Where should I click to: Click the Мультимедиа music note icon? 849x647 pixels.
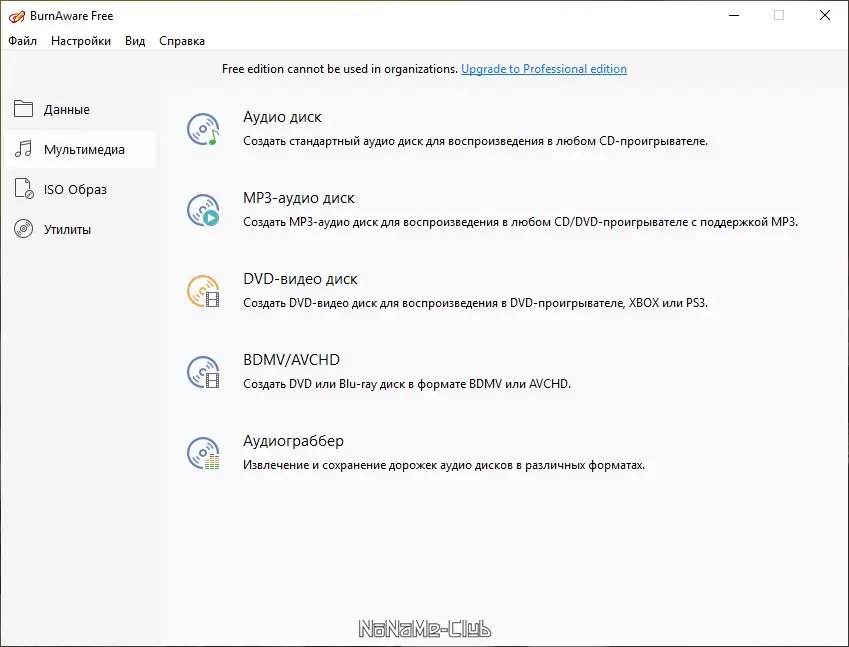pos(23,149)
